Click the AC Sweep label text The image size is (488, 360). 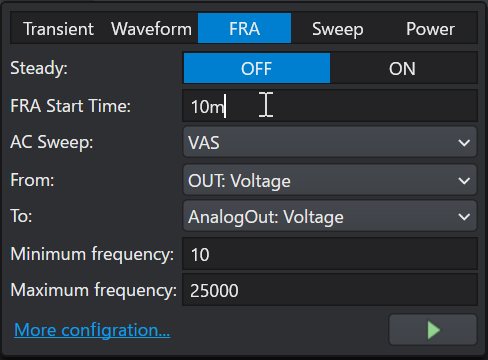[x=52, y=143]
